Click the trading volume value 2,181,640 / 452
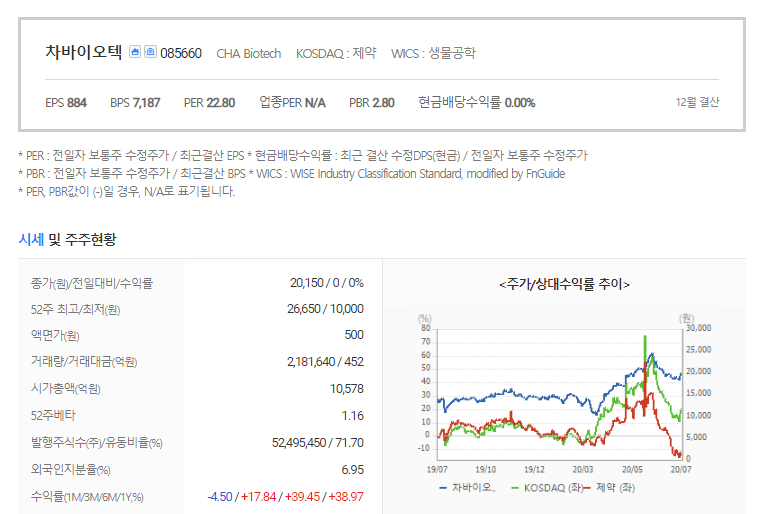The height and width of the screenshot is (514, 764). pyautogui.click(x=325, y=362)
